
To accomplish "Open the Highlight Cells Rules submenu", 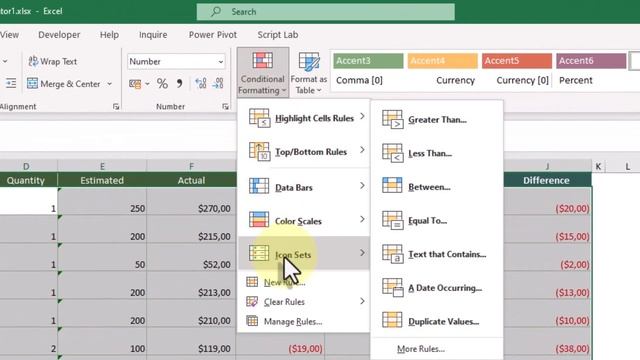I will tap(304, 118).
